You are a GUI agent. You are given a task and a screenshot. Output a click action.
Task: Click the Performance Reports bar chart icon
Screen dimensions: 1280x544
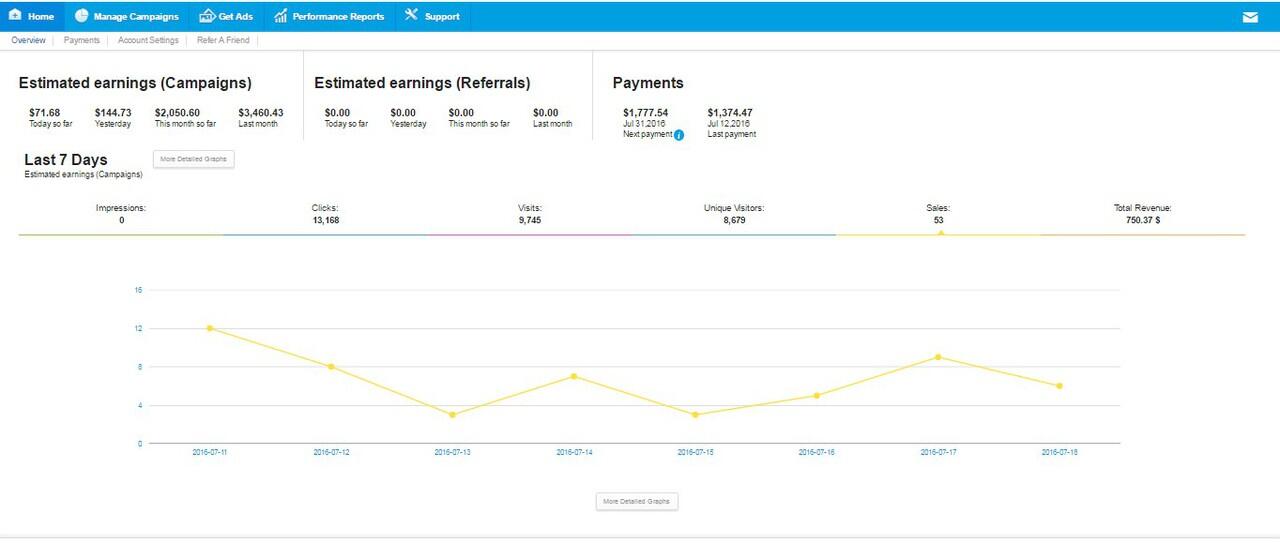click(x=281, y=16)
